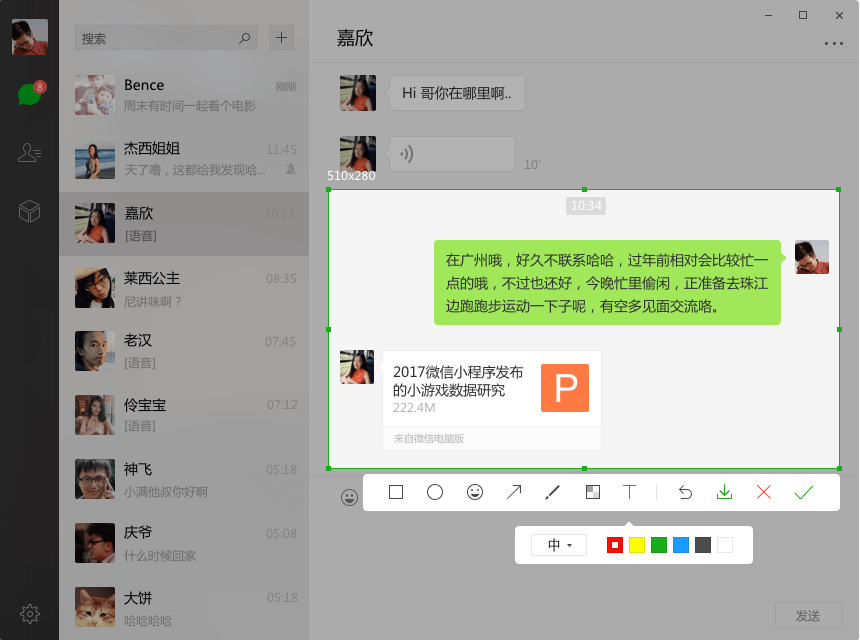860x640 pixels.
Task: Click the 搜索 search field
Action: pos(166,38)
